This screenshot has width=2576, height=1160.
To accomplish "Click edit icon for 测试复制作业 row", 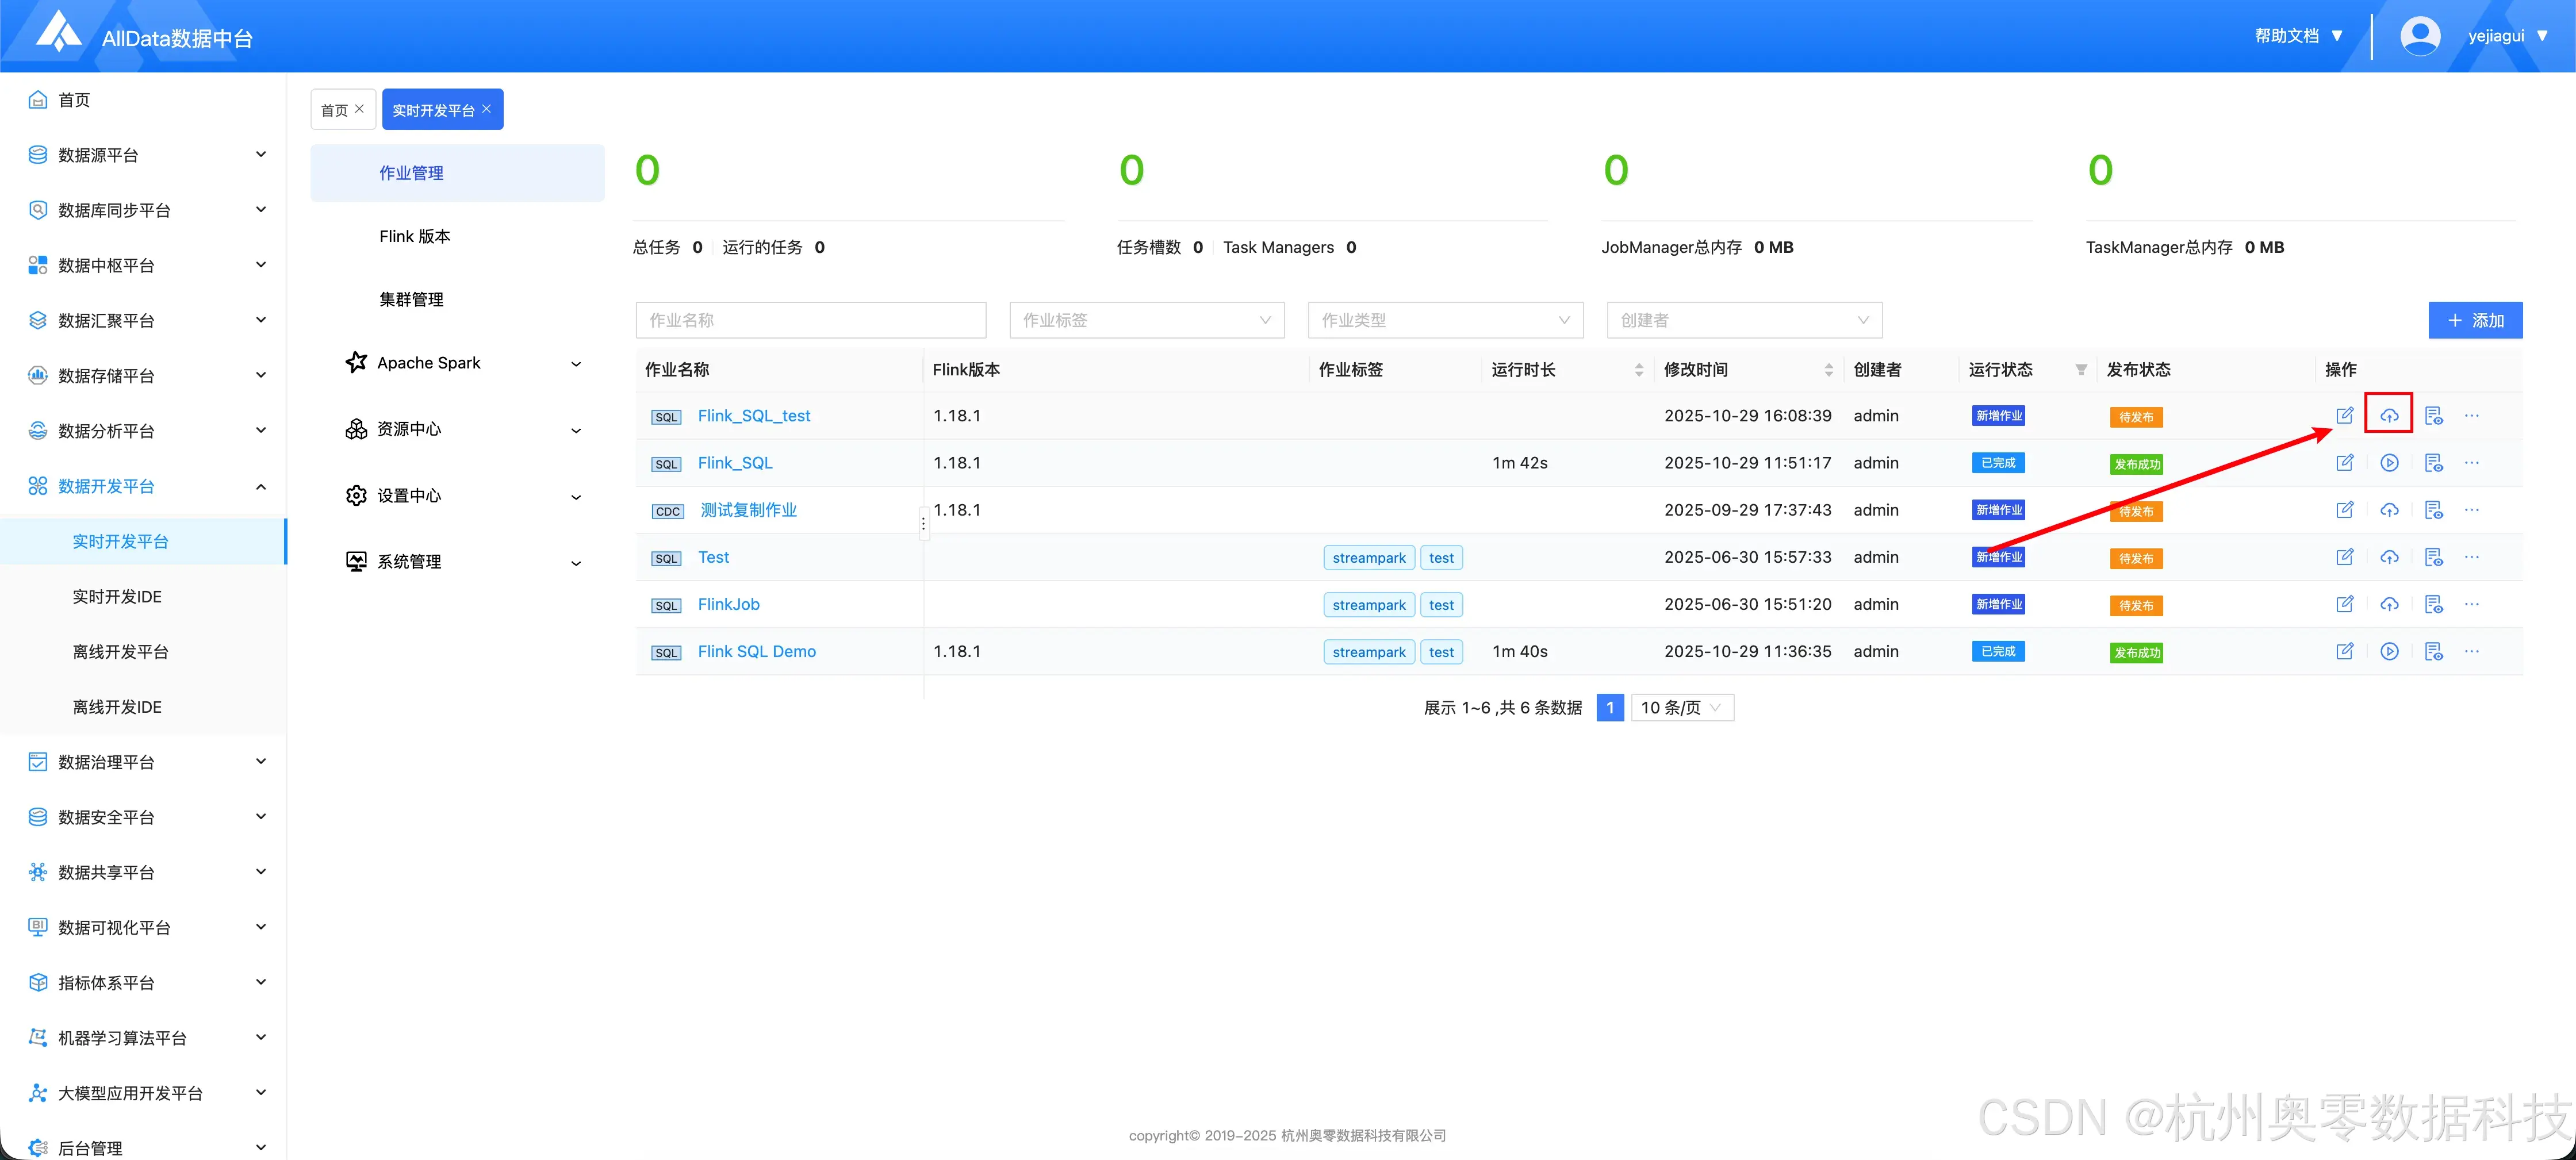I will tap(2344, 510).
